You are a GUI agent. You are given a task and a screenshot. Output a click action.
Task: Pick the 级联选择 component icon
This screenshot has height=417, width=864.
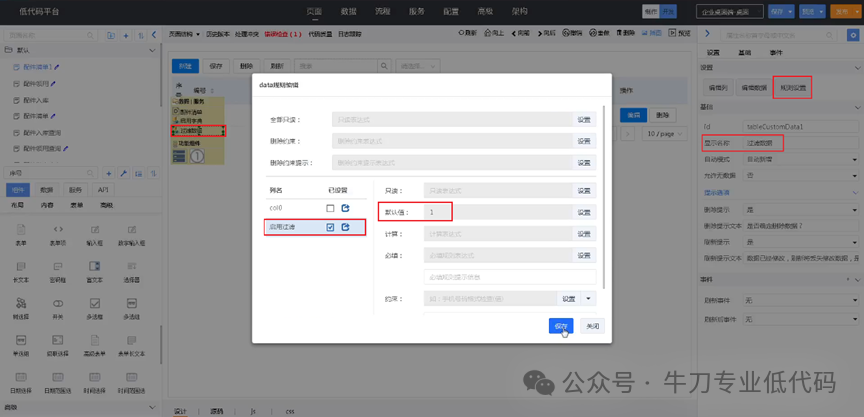58,340
